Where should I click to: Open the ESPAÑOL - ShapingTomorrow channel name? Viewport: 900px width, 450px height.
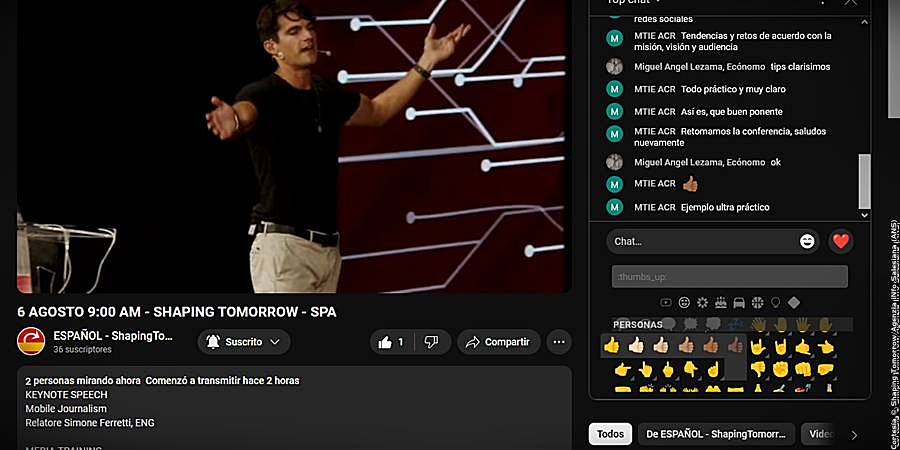click(113, 336)
